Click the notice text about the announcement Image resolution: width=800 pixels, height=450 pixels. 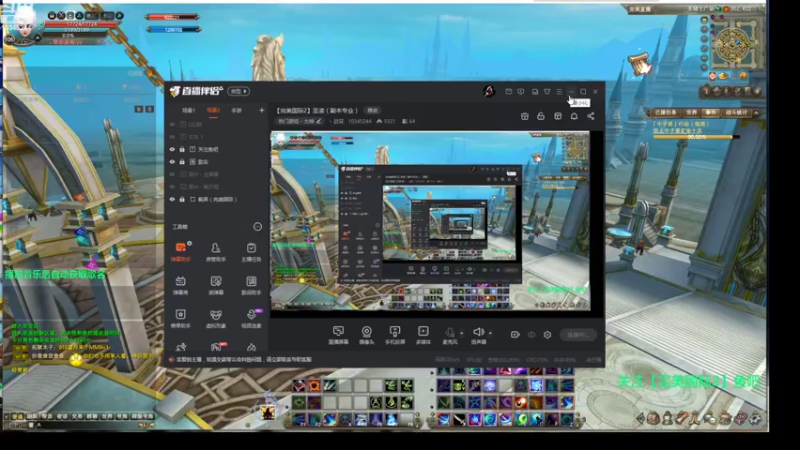coord(244,360)
